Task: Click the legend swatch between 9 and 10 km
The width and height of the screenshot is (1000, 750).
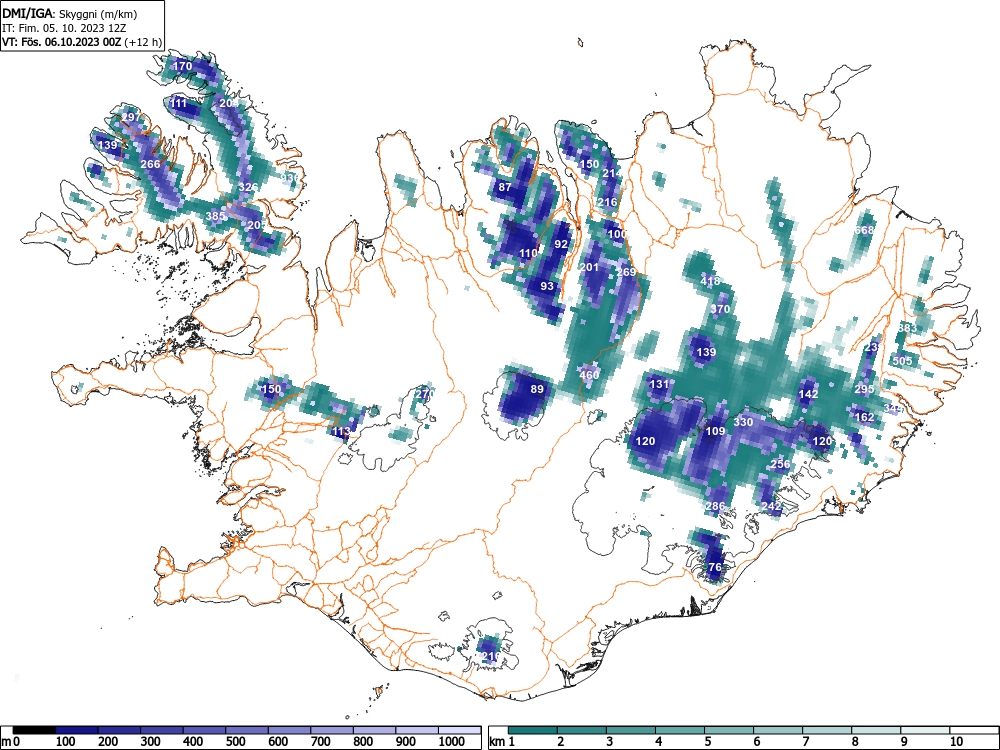Action: (925, 730)
